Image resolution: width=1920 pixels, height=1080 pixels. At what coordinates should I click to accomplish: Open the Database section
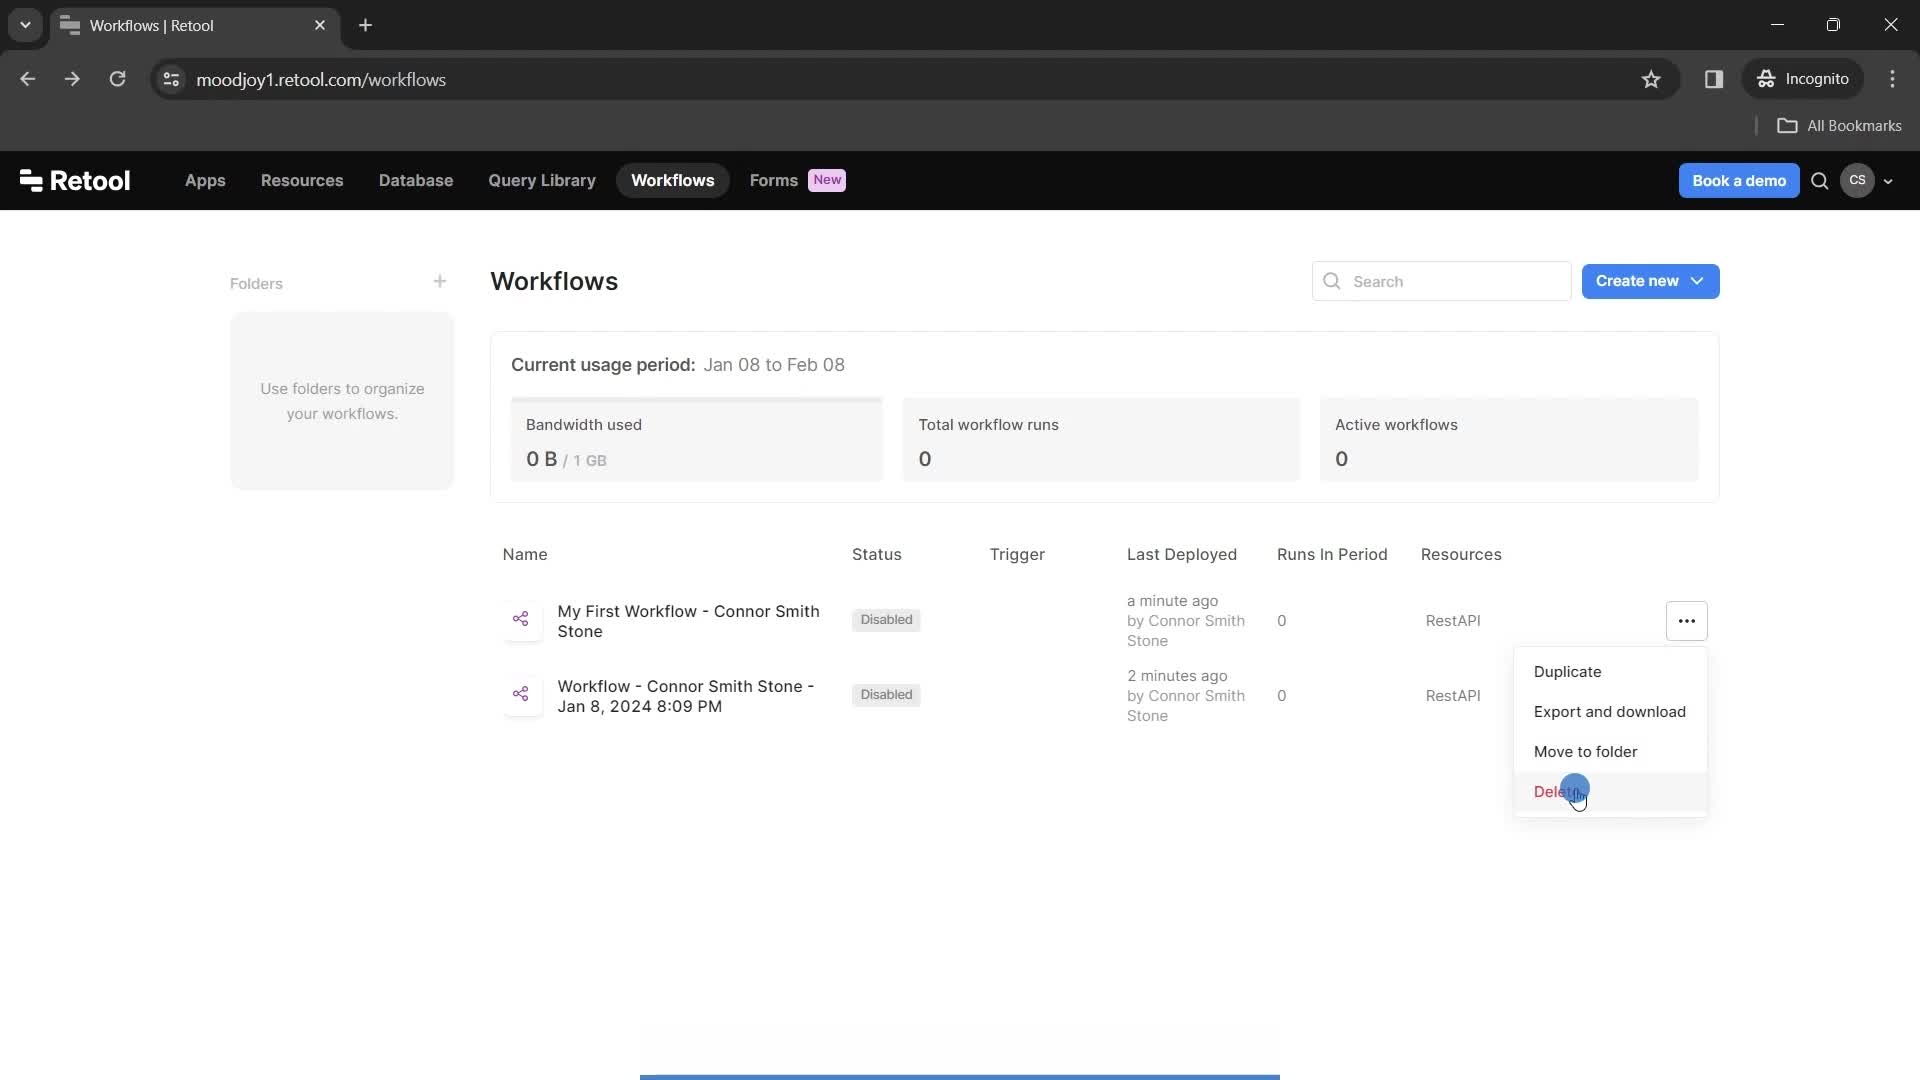416,181
